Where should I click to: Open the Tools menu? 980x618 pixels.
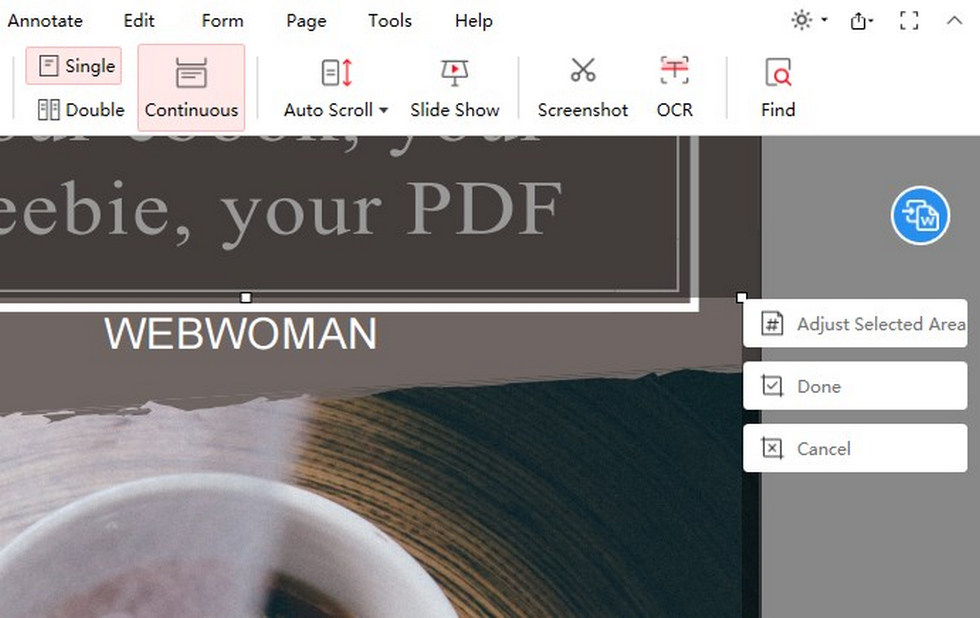[389, 20]
